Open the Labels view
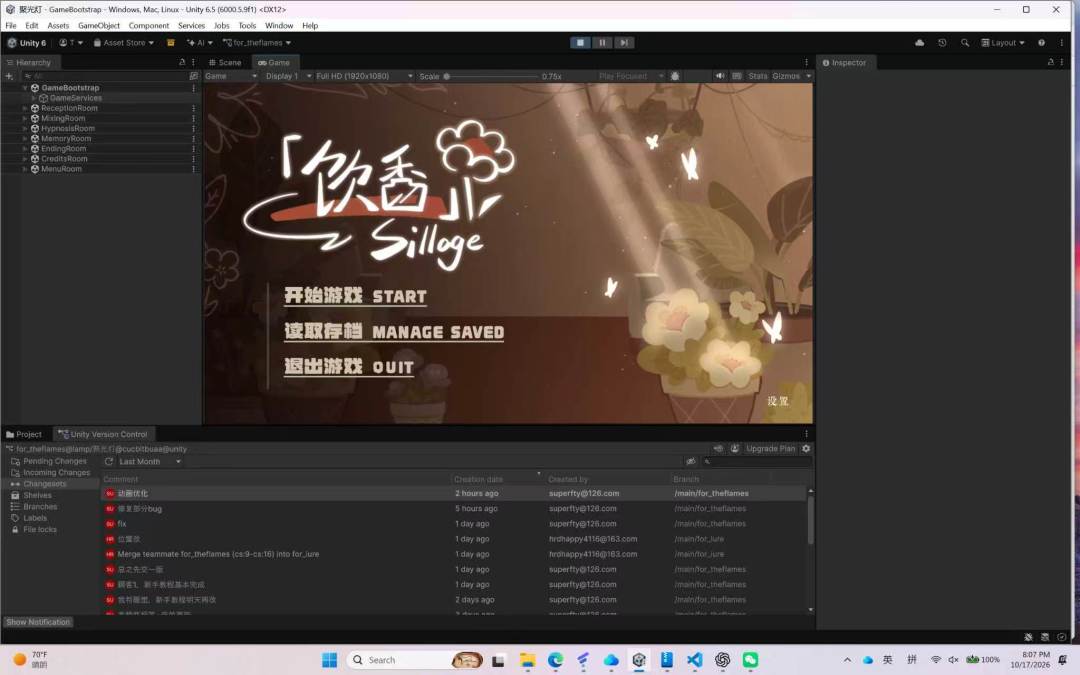The image size is (1080, 675). click(x=29, y=518)
